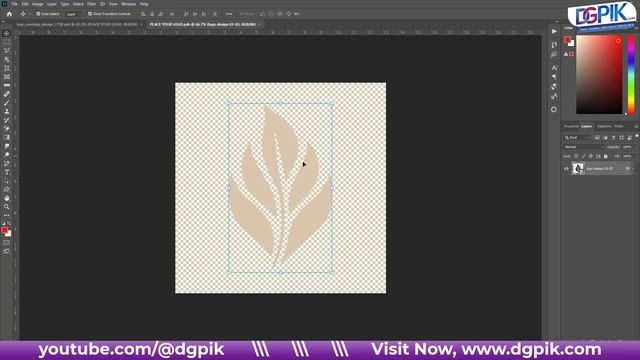Image resolution: width=640 pixels, height=360 pixels.
Task: Open the Image menu
Action: click(38, 4)
